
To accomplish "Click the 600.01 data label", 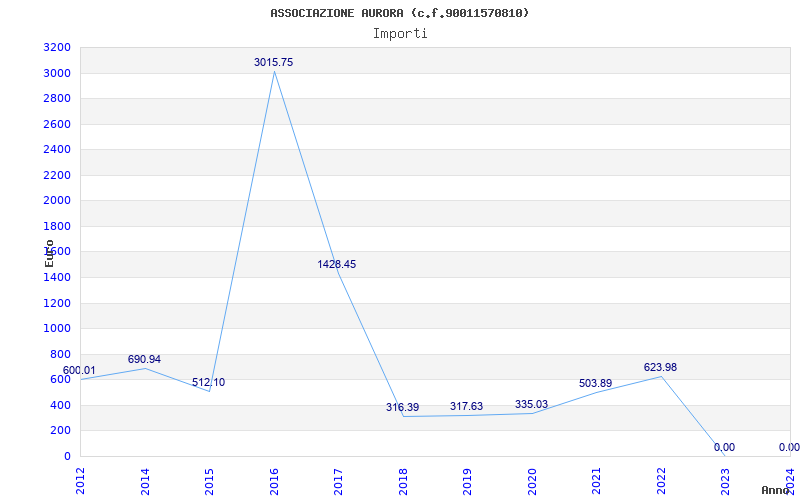I will pyautogui.click(x=79, y=370).
